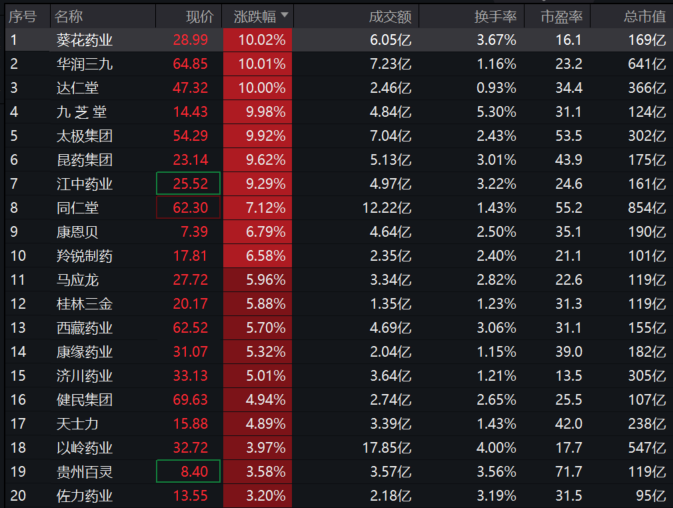
Task: Click the 10.01% change cell
Action: coord(258,64)
